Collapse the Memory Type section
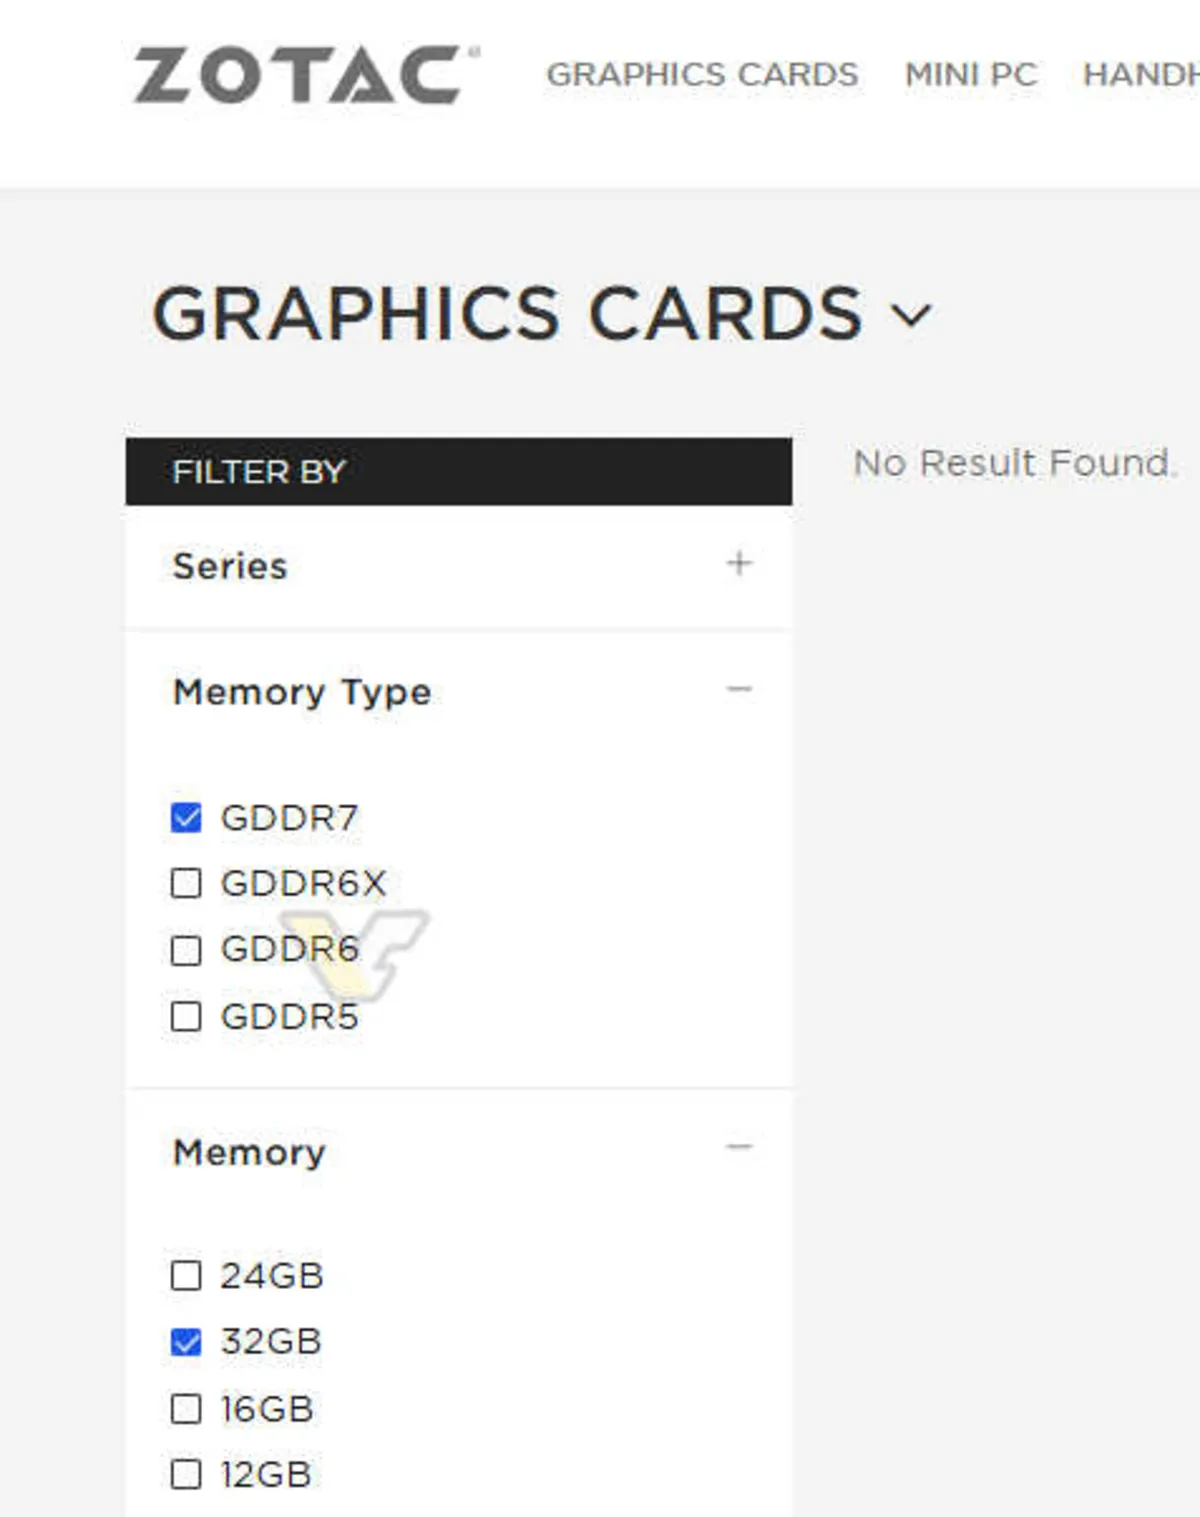 tap(740, 689)
